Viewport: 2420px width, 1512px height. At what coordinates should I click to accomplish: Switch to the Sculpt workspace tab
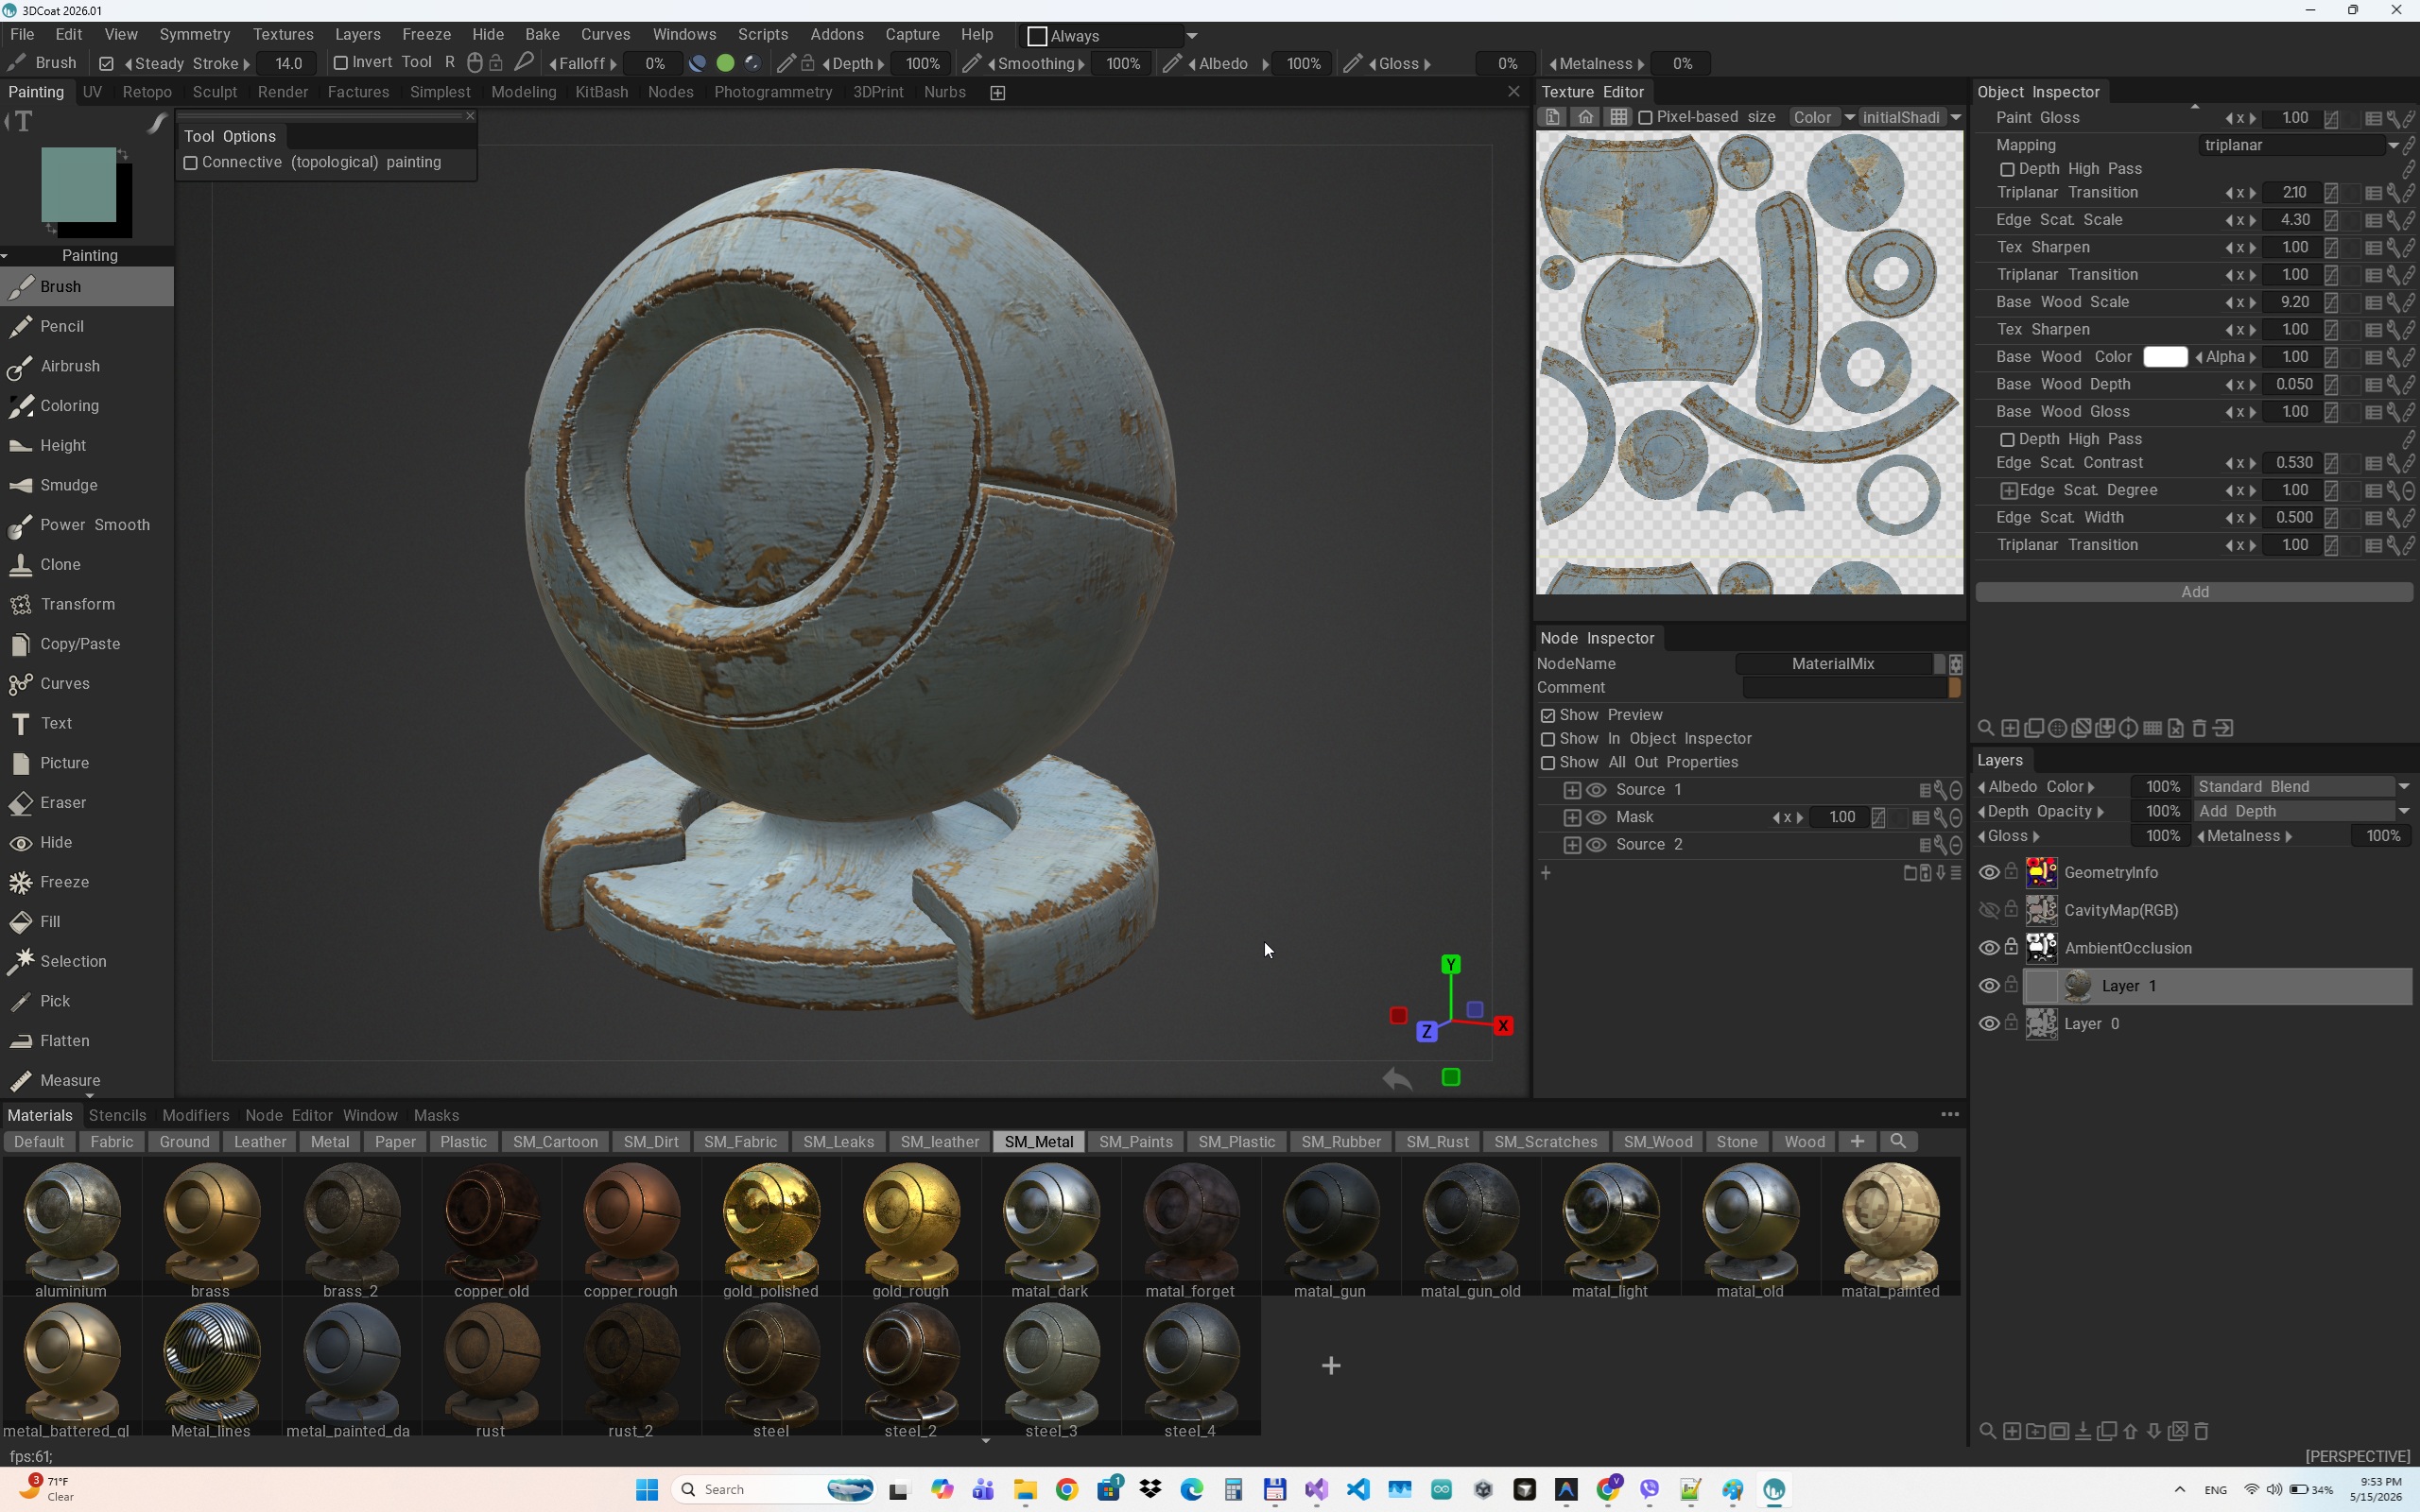[x=215, y=92]
